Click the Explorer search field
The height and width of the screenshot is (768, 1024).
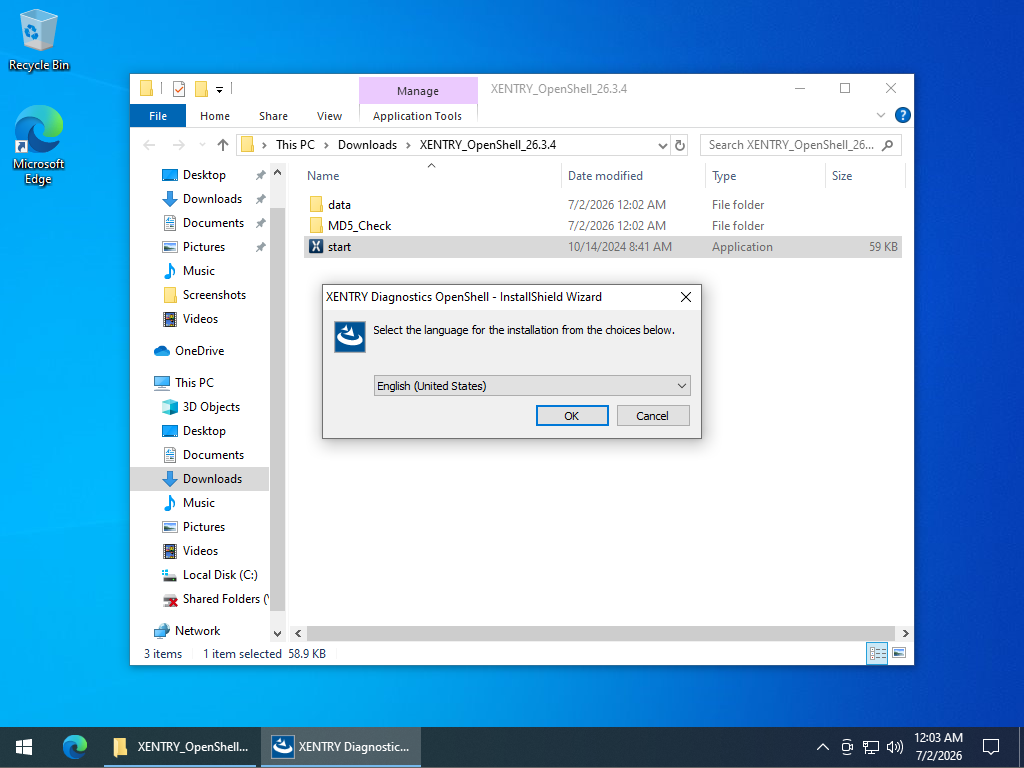[x=800, y=145]
